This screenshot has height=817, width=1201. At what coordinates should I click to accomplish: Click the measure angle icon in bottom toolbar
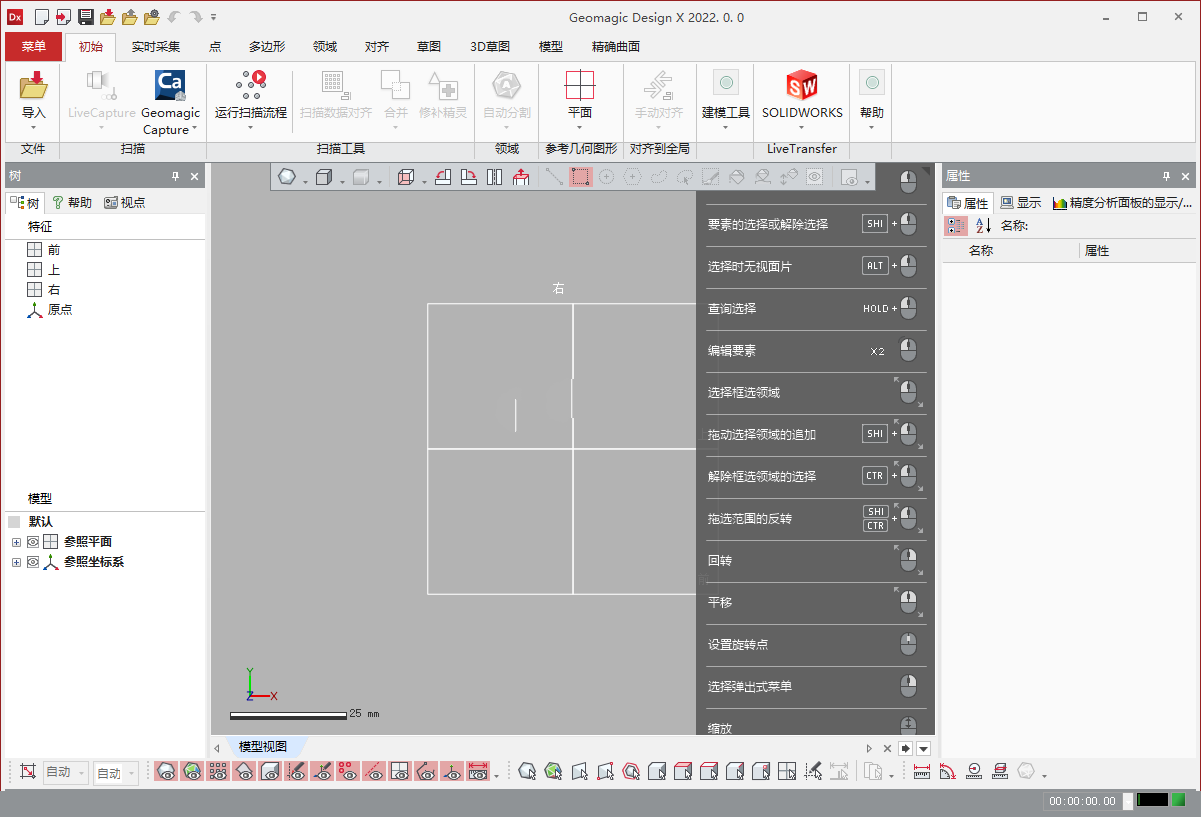tap(947, 772)
